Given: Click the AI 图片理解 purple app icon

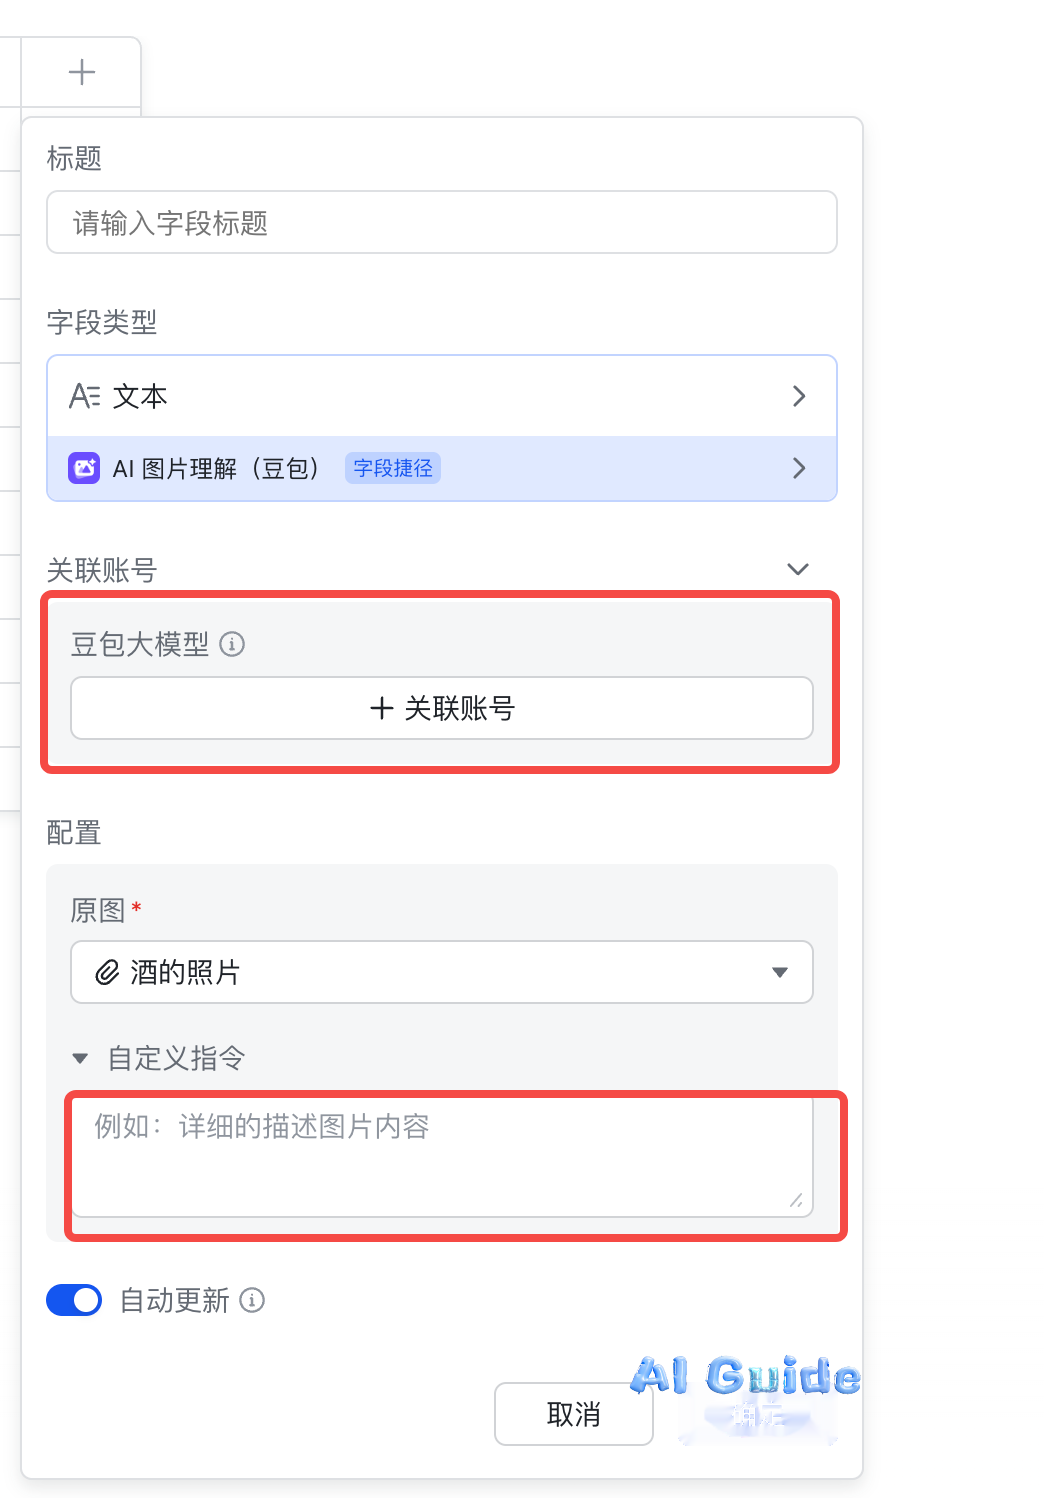Looking at the screenshot, I should pos(84,468).
